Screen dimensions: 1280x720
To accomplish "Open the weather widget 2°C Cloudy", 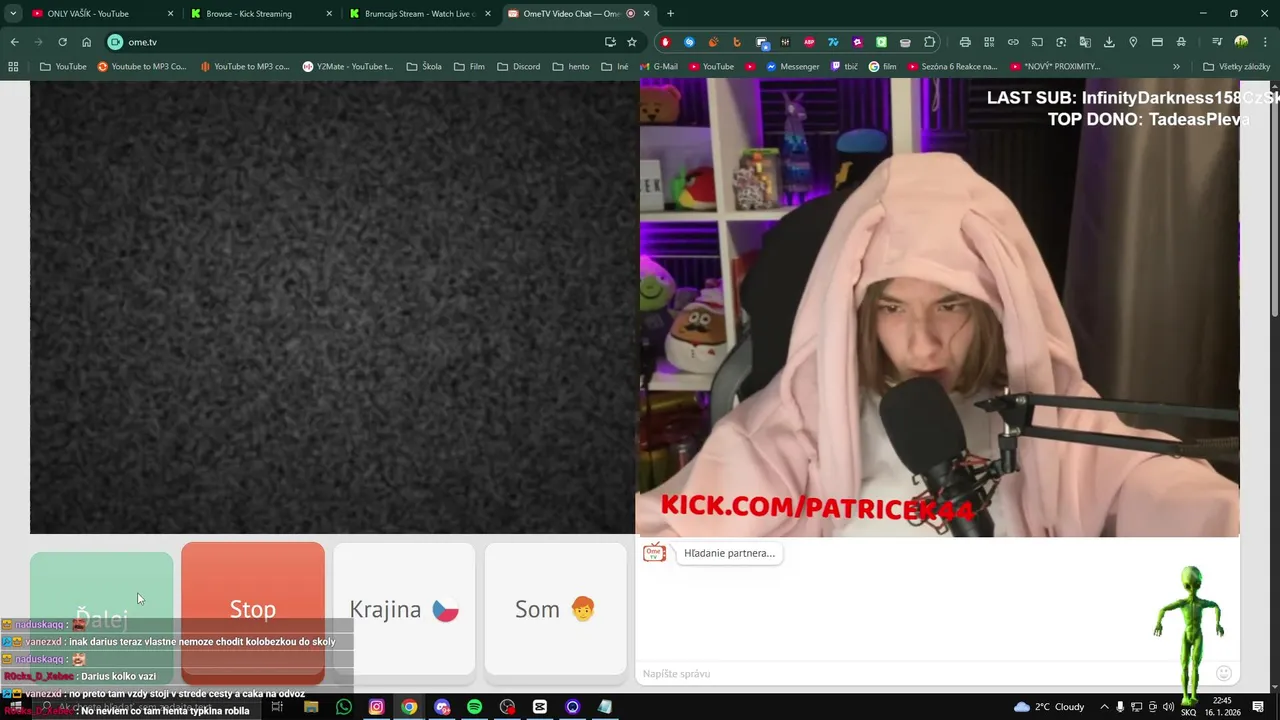I will click(x=1049, y=707).
